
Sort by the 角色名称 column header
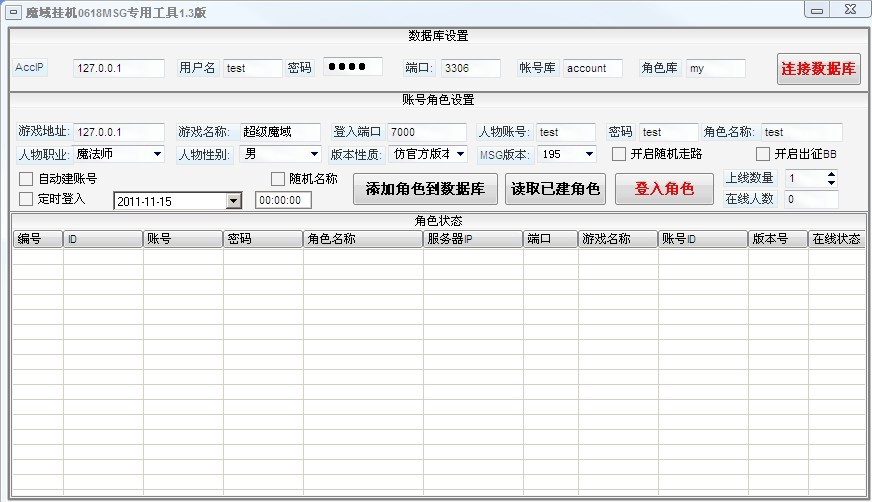(362, 240)
